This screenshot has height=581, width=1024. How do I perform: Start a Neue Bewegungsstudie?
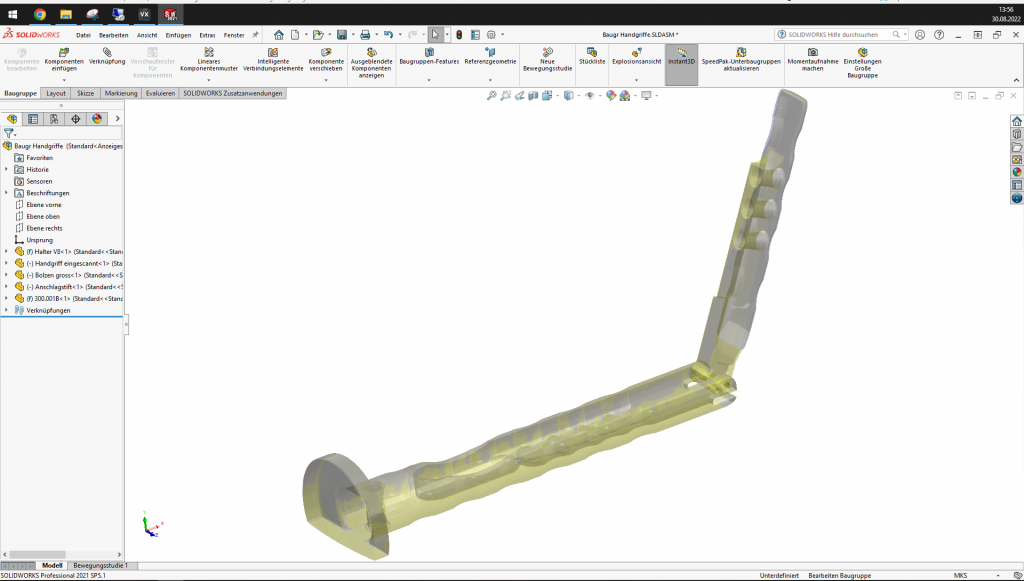point(547,56)
